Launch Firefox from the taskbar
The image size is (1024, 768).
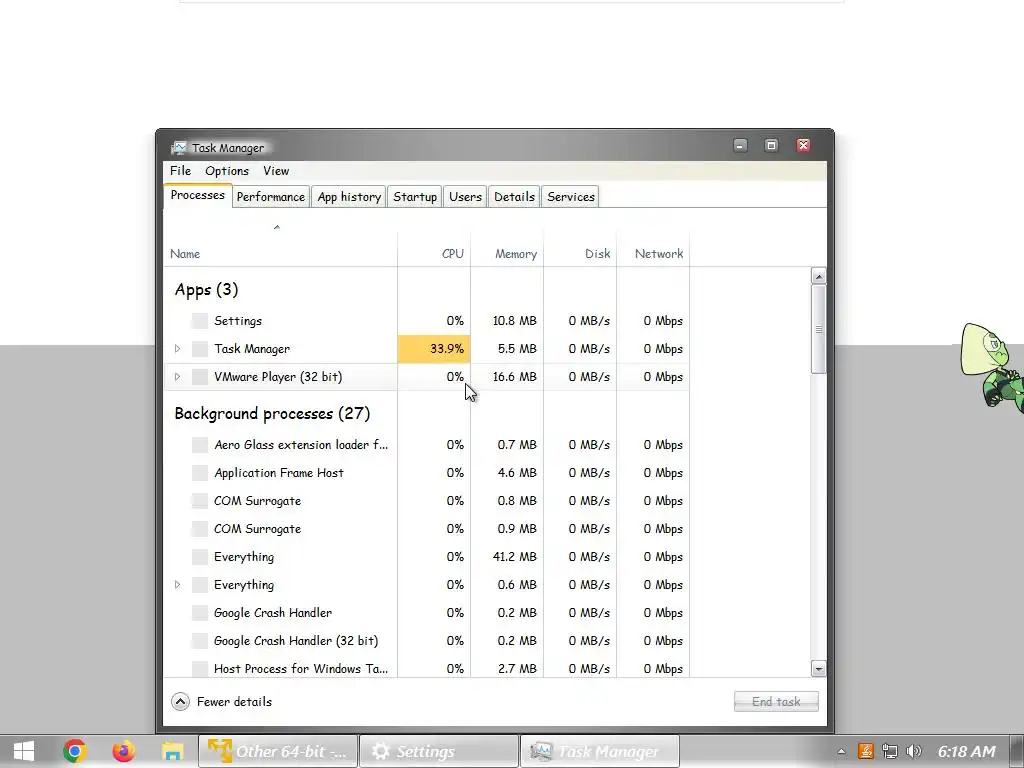point(123,751)
